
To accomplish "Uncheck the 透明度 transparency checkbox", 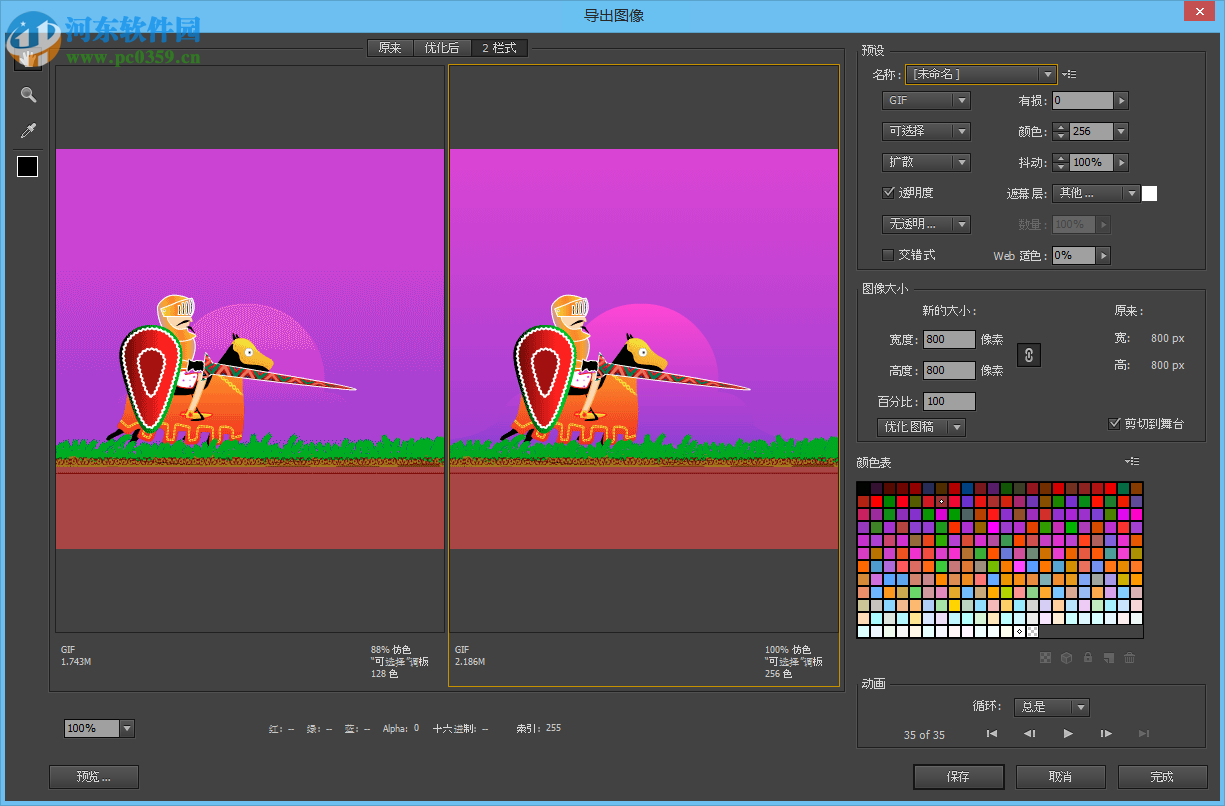I will pyautogui.click(x=888, y=192).
